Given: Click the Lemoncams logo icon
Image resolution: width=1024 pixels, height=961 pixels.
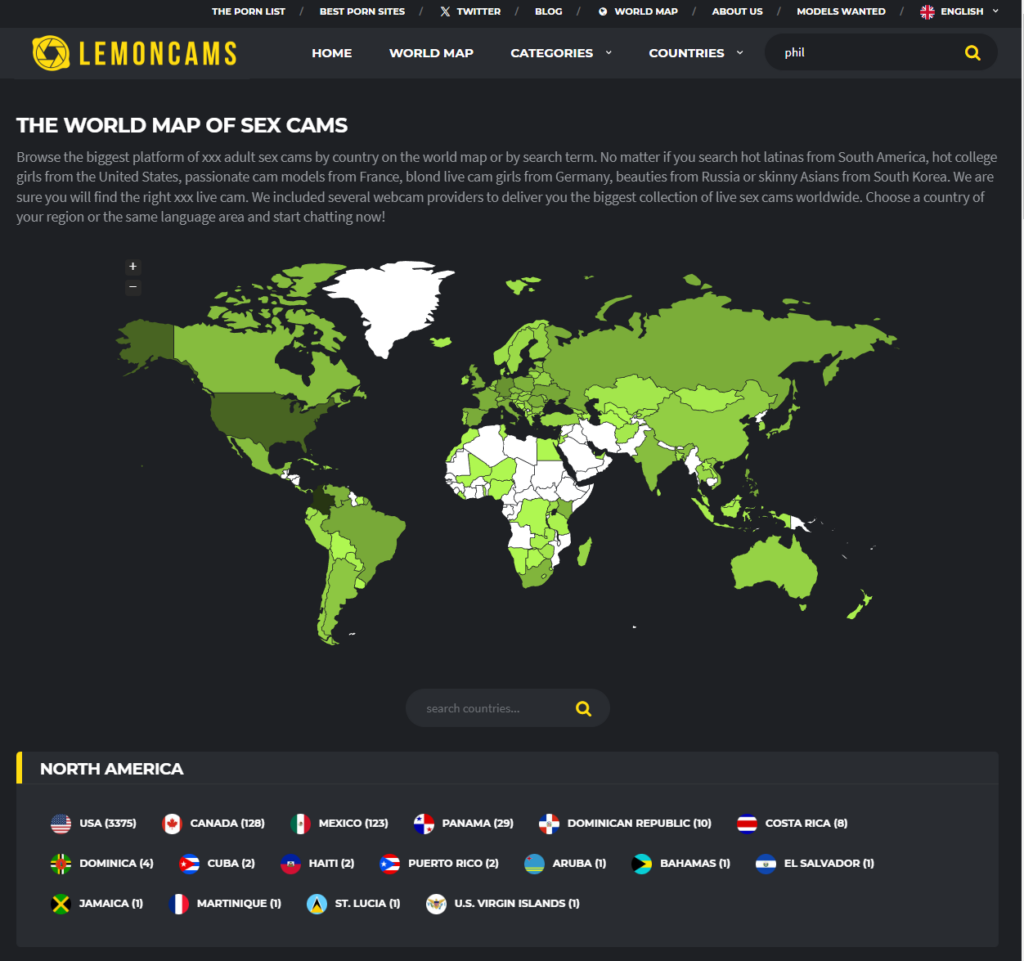Looking at the screenshot, I should (50, 53).
